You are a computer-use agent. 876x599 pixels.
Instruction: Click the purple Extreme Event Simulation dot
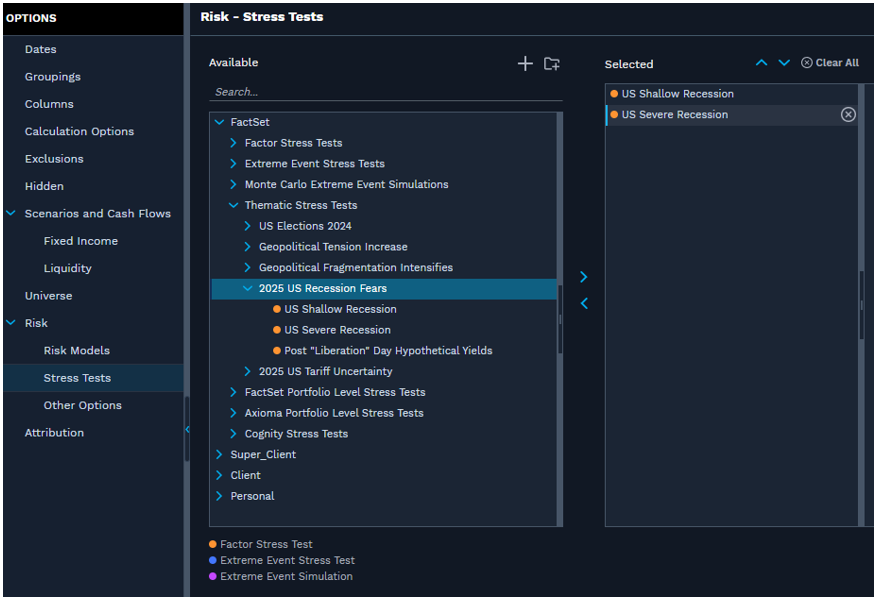[x=213, y=576]
